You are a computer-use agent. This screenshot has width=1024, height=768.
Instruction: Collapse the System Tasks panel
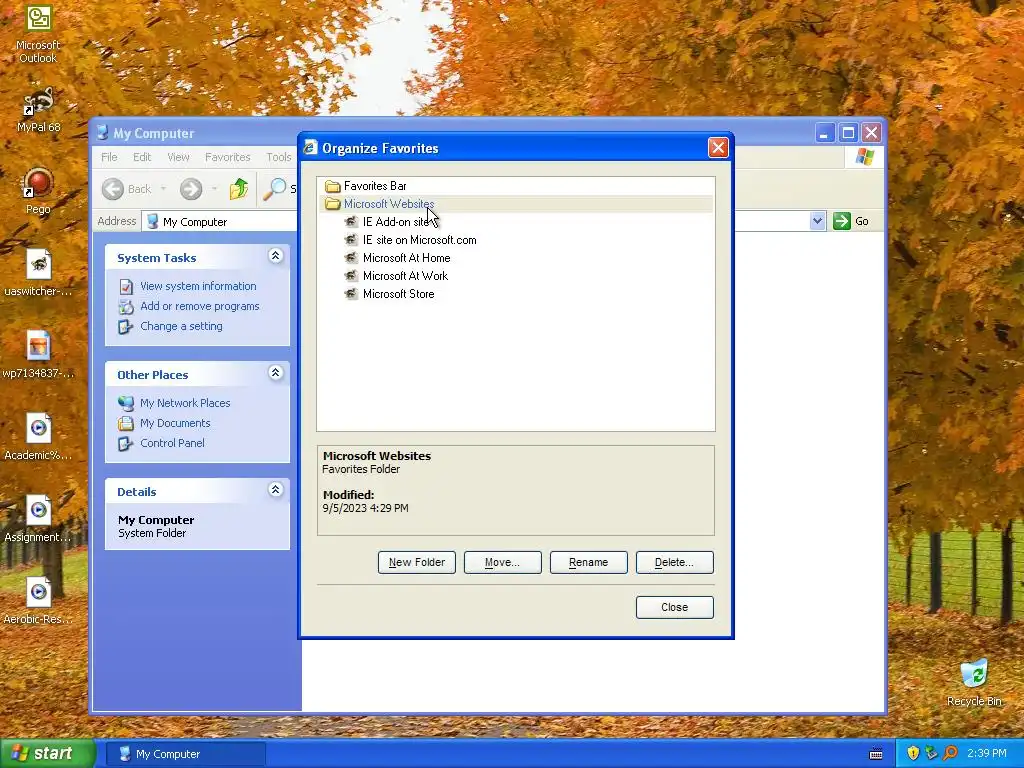276,255
